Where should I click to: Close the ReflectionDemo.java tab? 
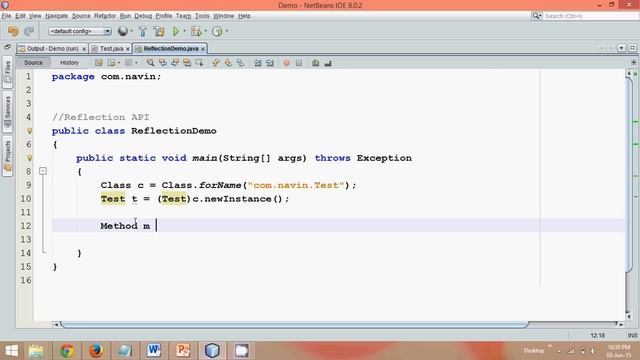203,49
